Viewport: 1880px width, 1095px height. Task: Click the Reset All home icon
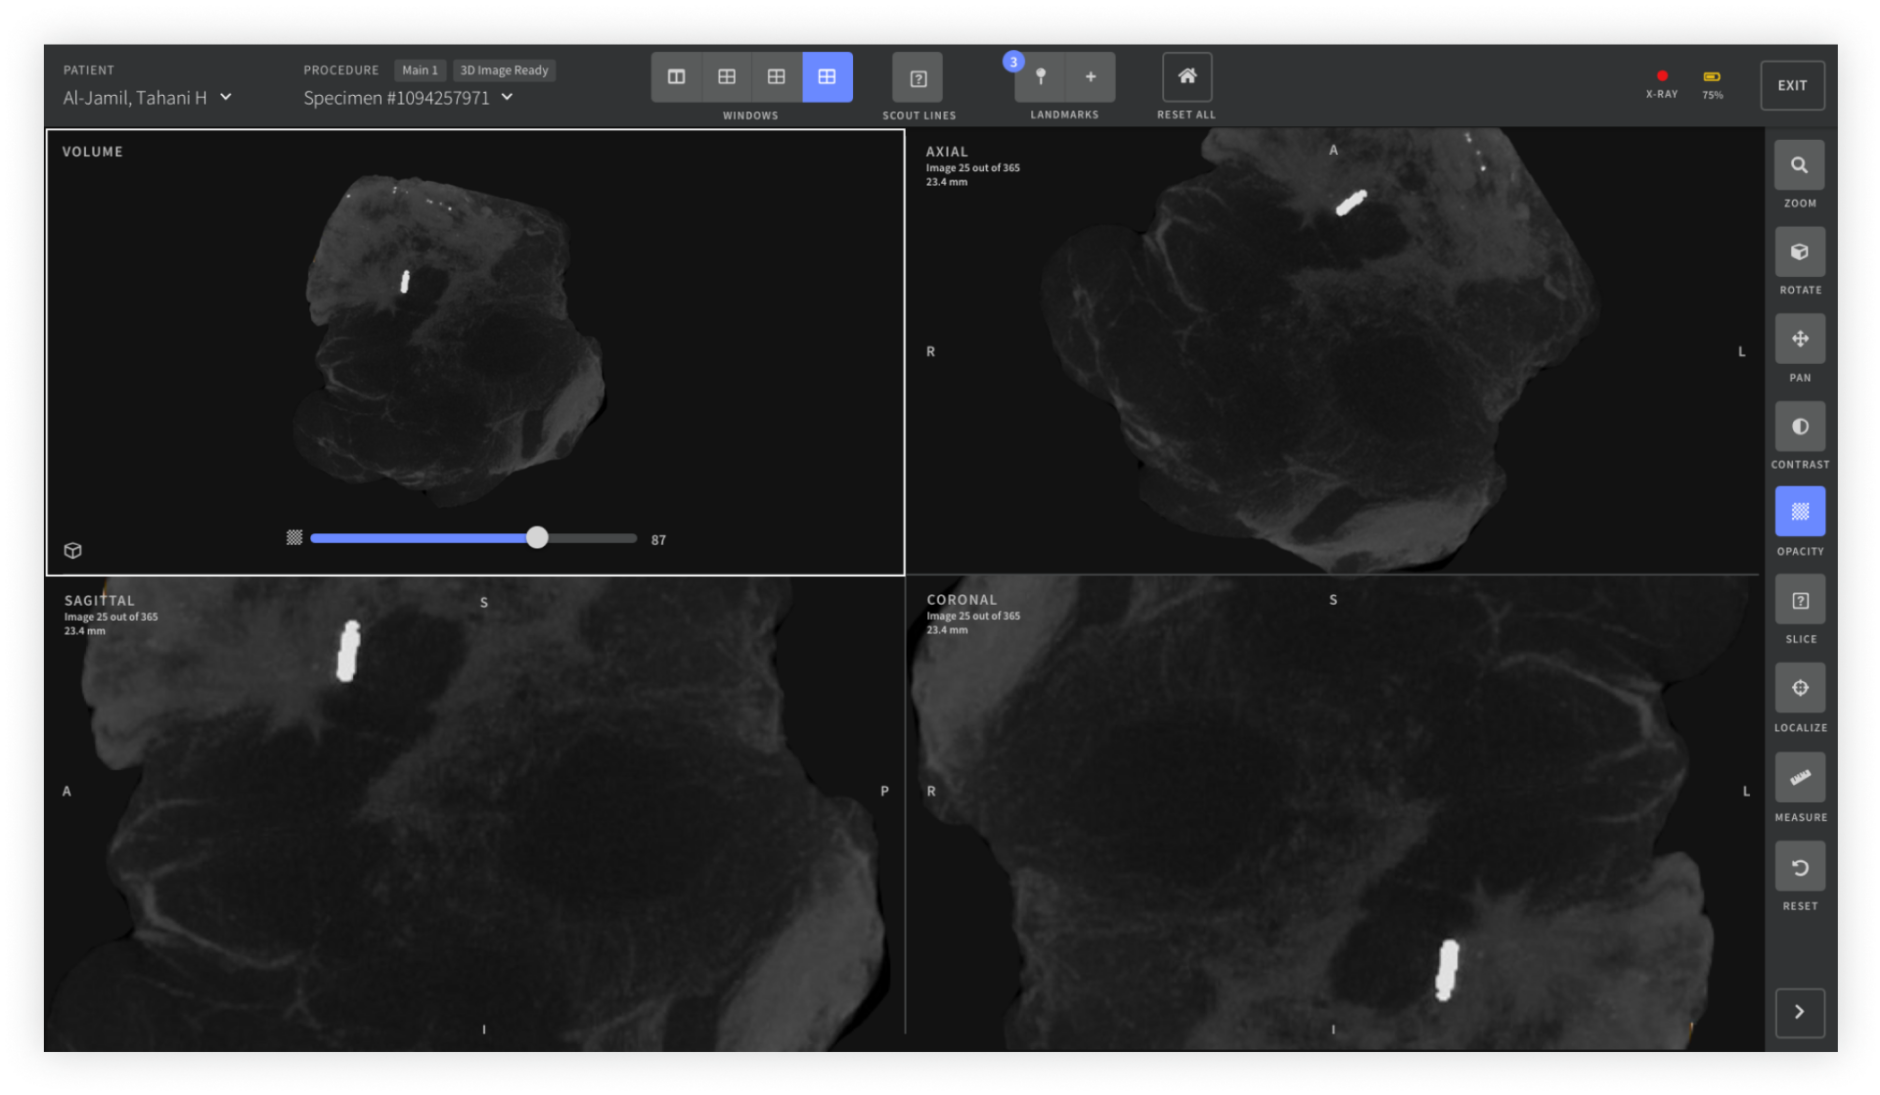point(1186,77)
